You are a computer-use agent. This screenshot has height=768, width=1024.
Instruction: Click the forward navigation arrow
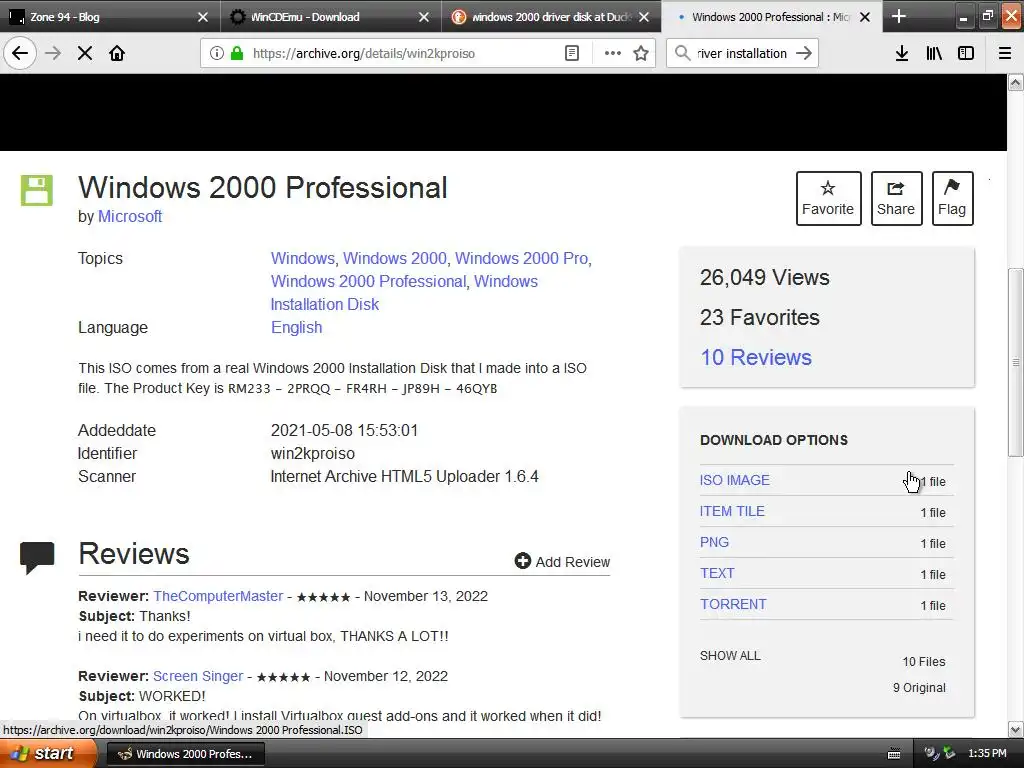pyautogui.click(x=53, y=53)
